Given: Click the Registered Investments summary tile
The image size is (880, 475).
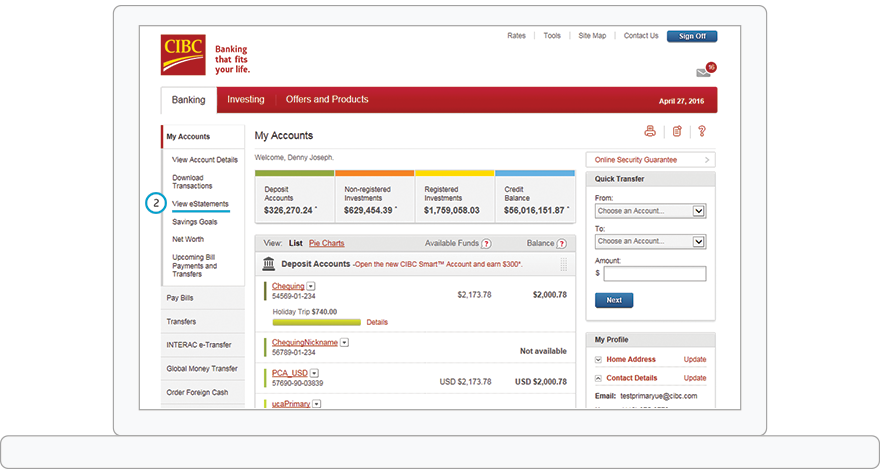Looking at the screenshot, I should coord(455,197).
